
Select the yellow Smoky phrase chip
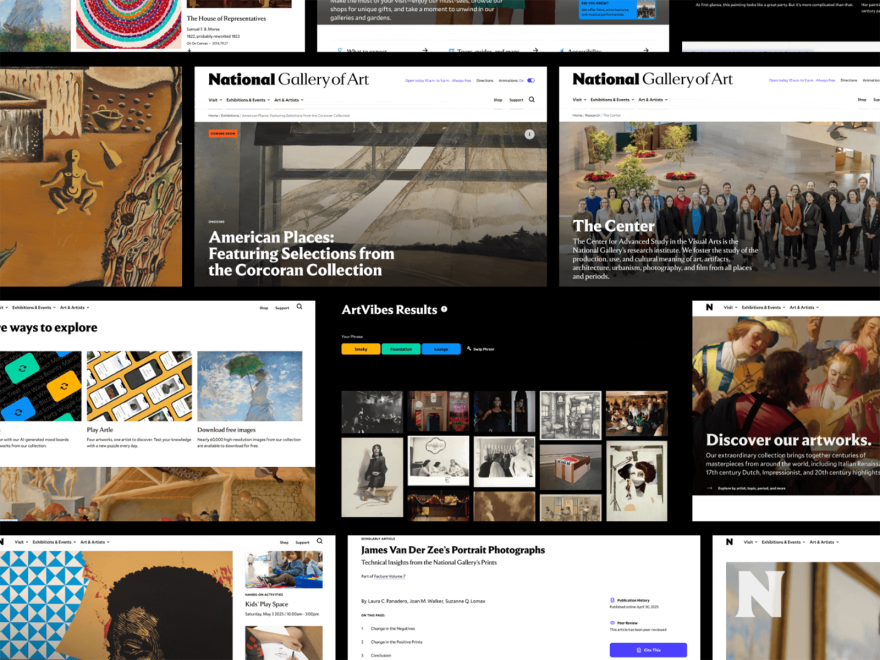coord(360,349)
